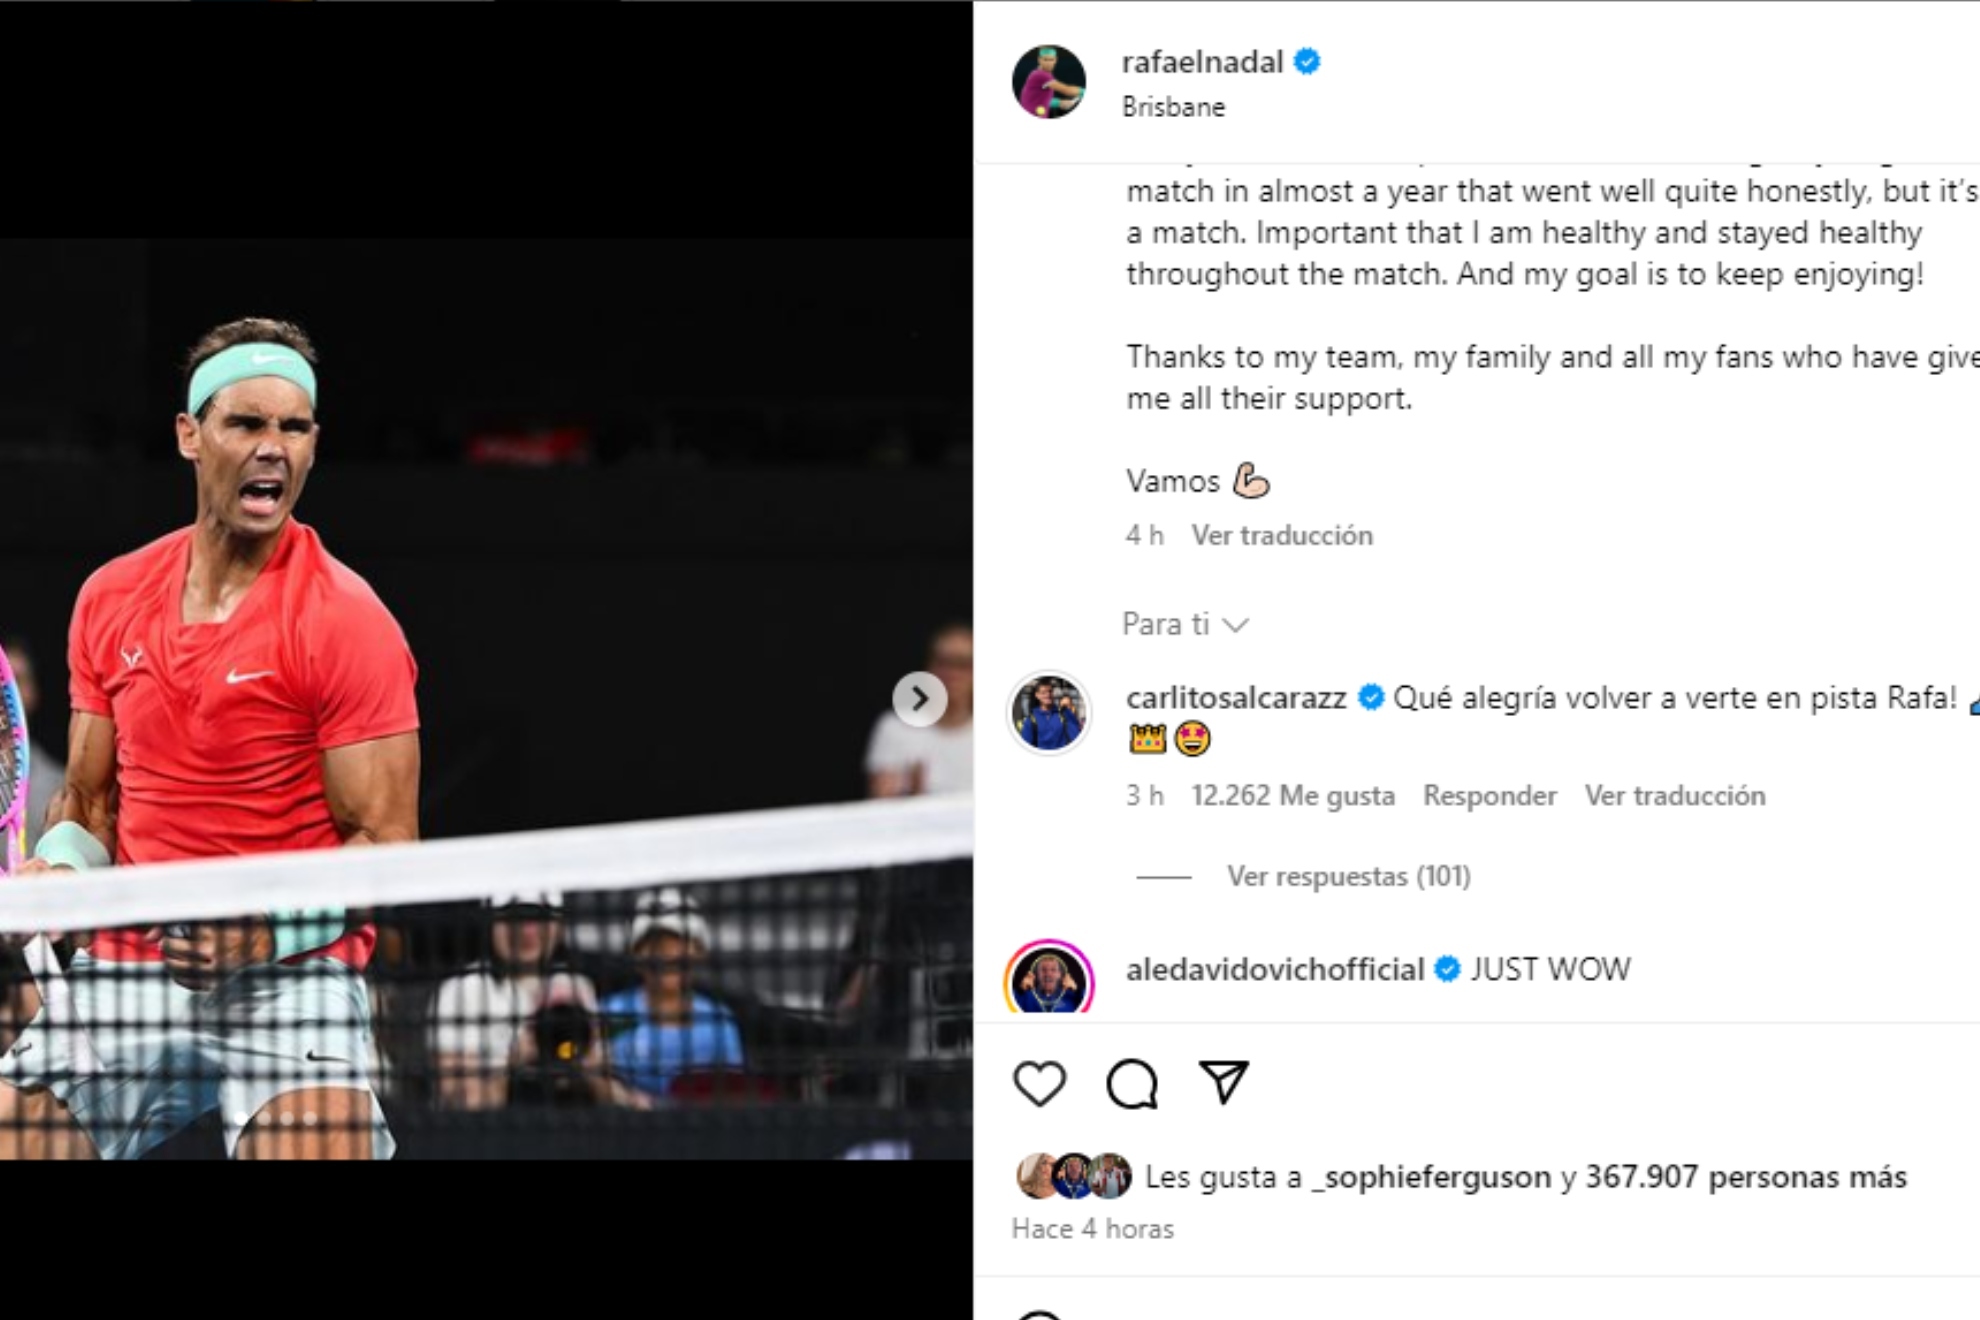Viewport: 1980px width, 1320px height.
Task: Like the post with the heart icon
Action: (1040, 1084)
